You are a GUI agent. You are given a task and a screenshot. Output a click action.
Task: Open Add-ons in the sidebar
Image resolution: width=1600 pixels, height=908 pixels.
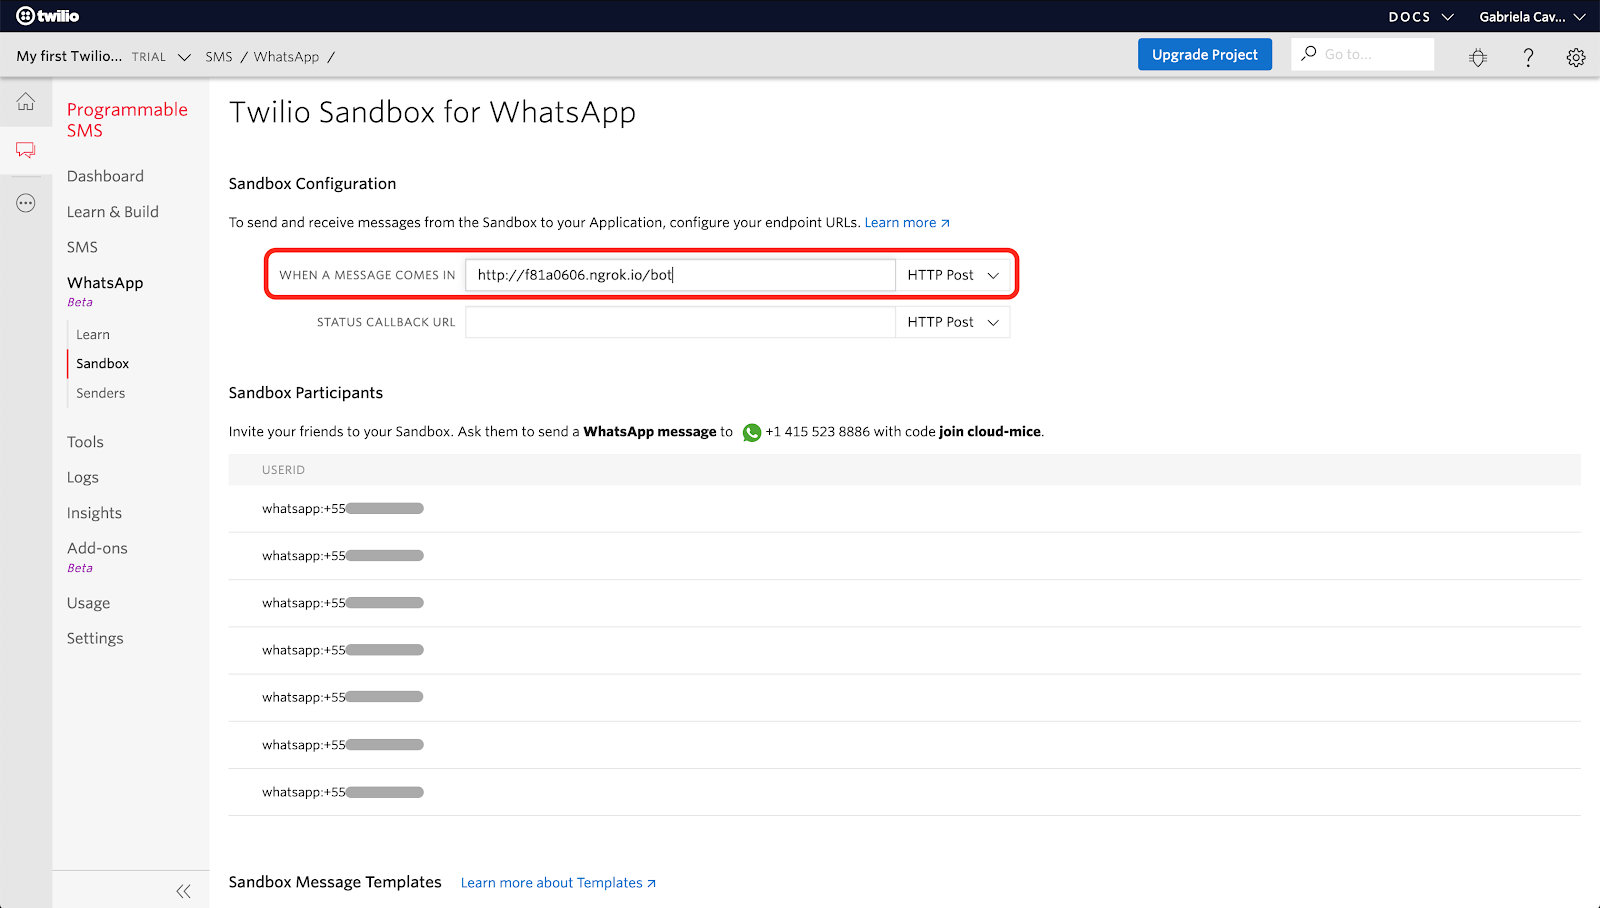tap(97, 549)
